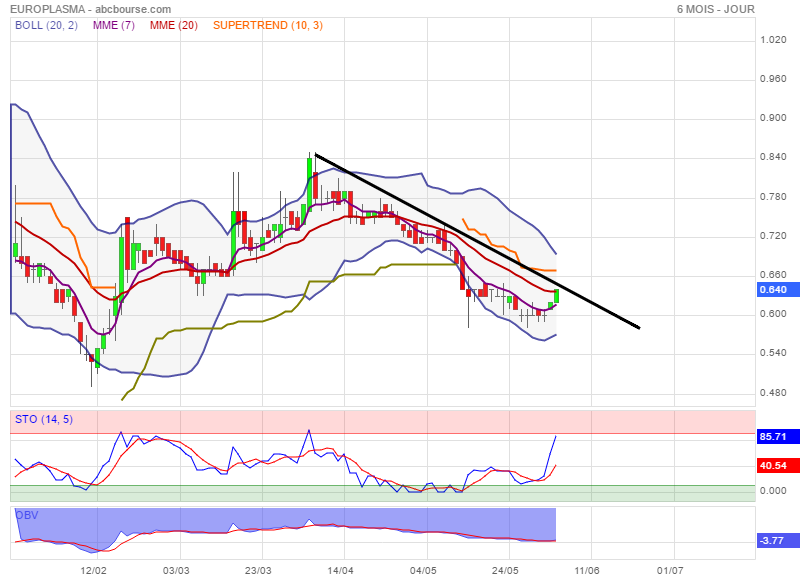Click the 04/05 date axis label
This screenshot has width=800, height=580.
click(423, 570)
